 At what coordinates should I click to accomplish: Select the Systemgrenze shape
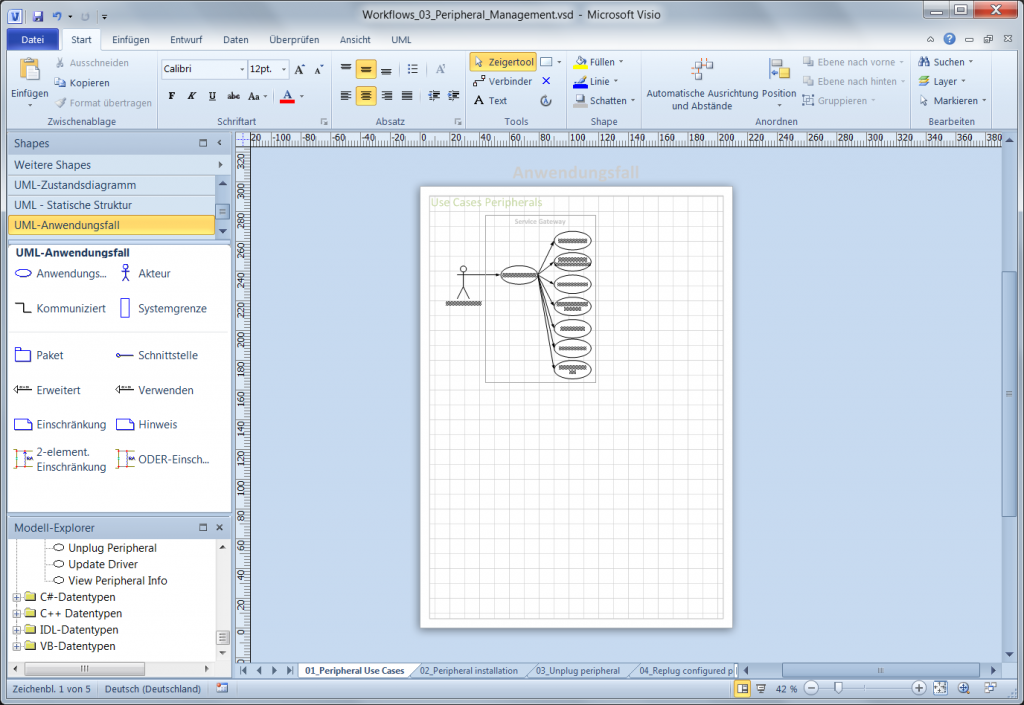163,308
